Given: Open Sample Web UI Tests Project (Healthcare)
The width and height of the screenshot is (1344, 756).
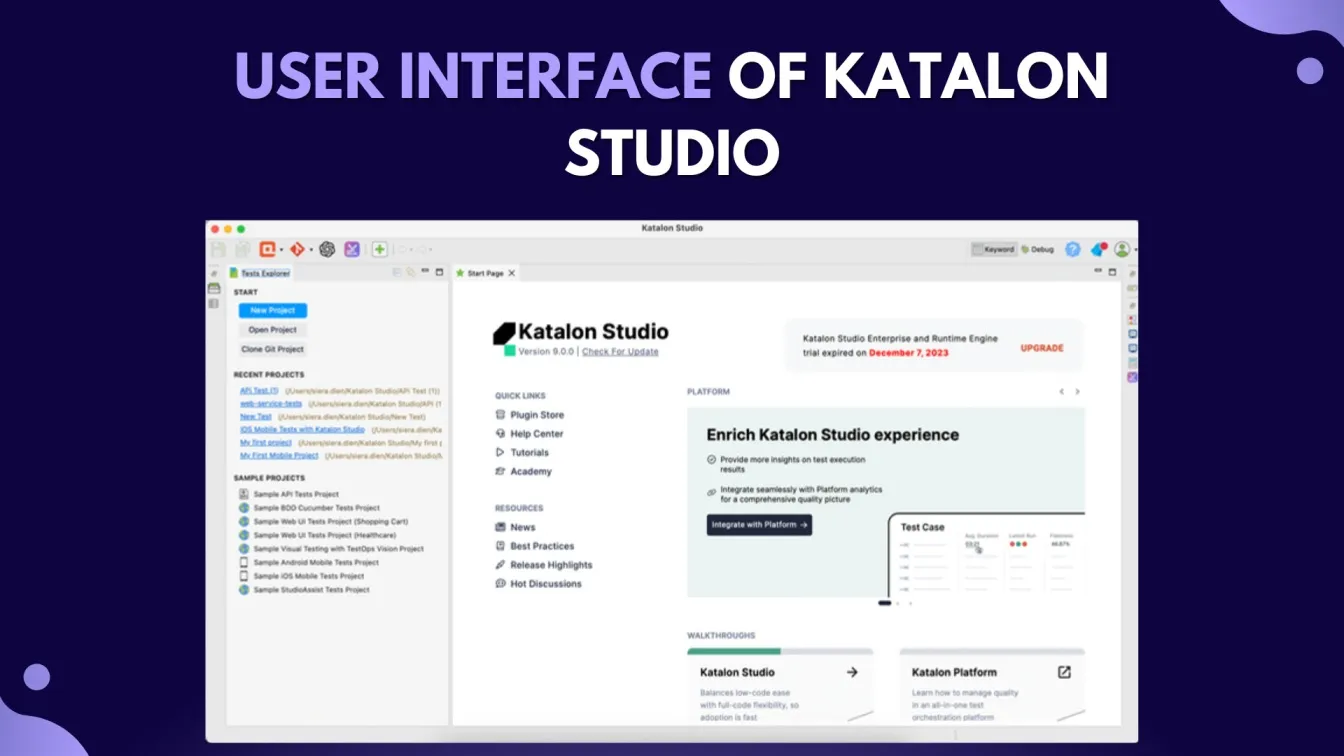Looking at the screenshot, I should 318,535.
